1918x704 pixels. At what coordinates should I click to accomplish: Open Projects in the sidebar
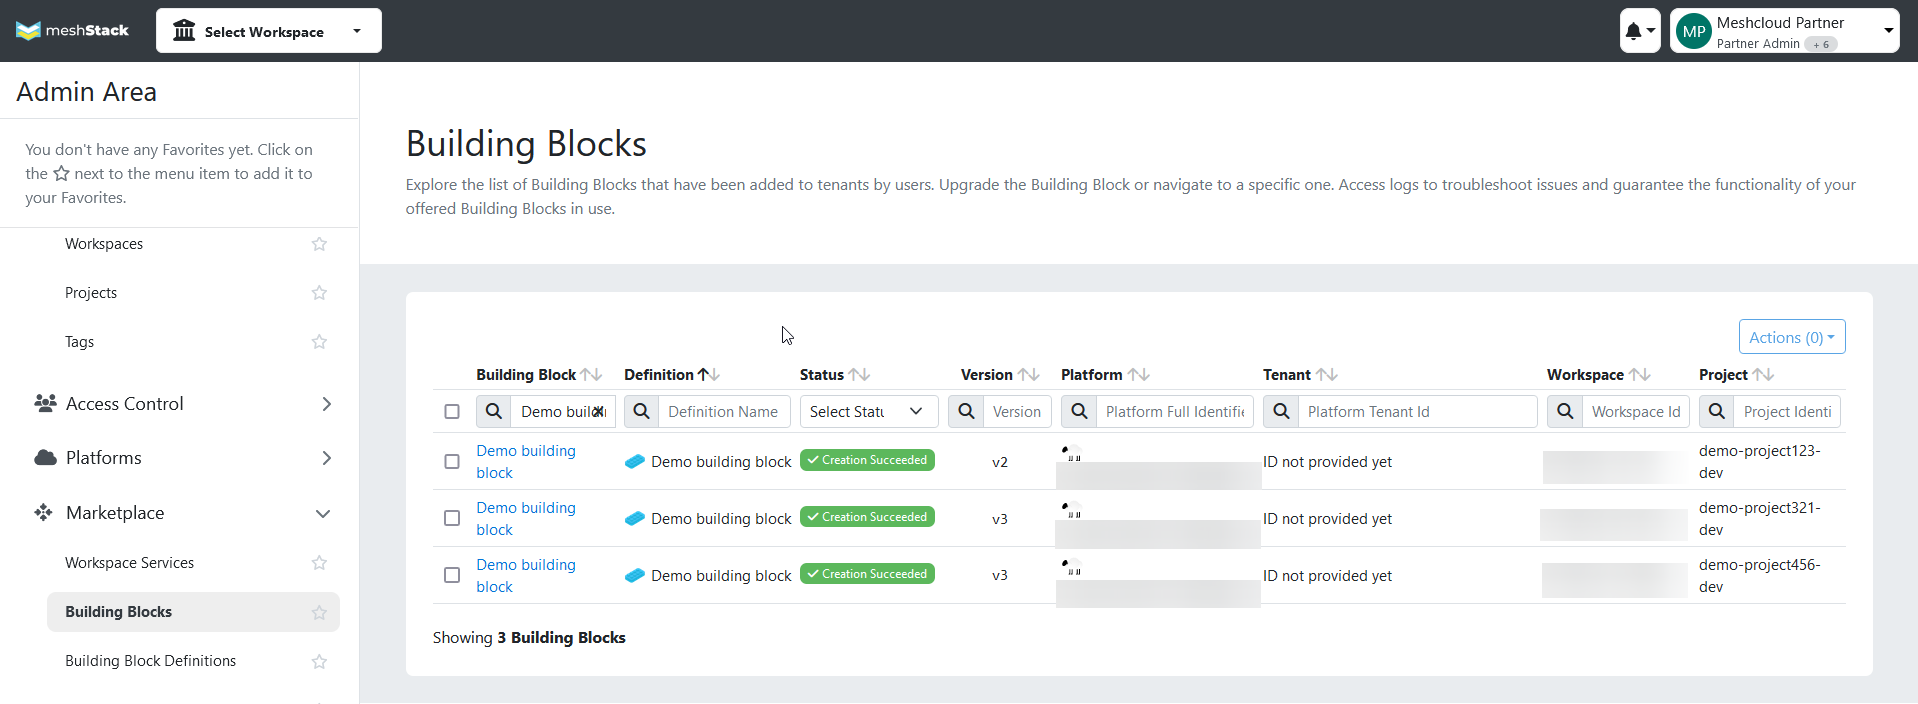click(91, 293)
